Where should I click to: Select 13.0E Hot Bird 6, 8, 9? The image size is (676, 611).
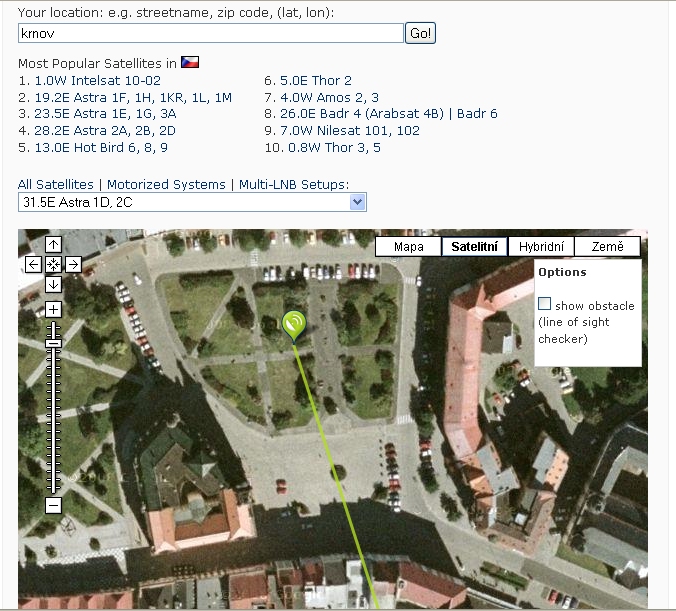tap(101, 148)
